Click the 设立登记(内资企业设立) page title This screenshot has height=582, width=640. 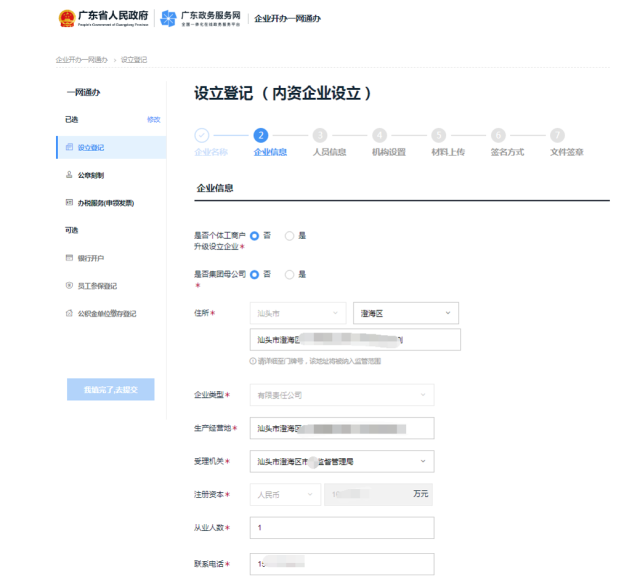click(282, 93)
